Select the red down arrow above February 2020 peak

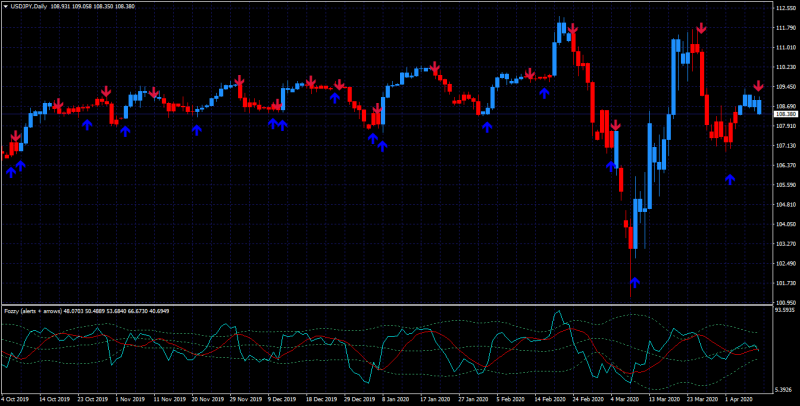(x=572, y=29)
